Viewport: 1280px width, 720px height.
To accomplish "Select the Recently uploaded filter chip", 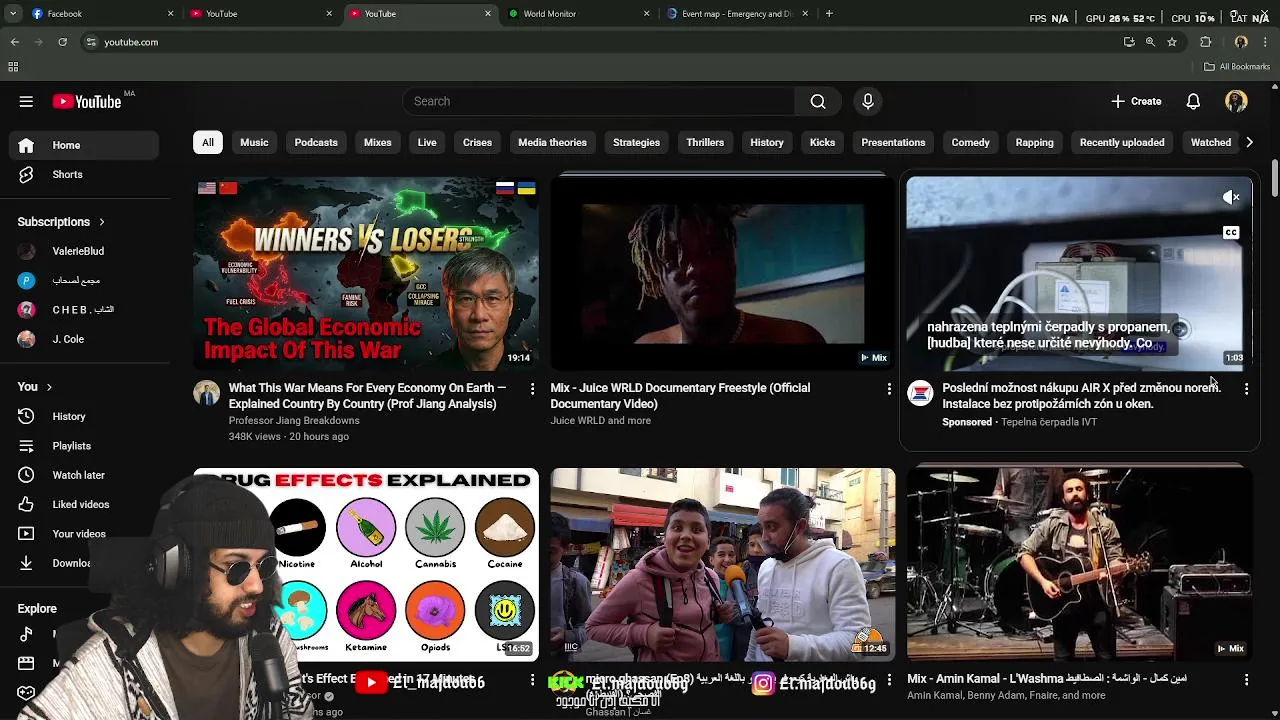I will point(1122,142).
